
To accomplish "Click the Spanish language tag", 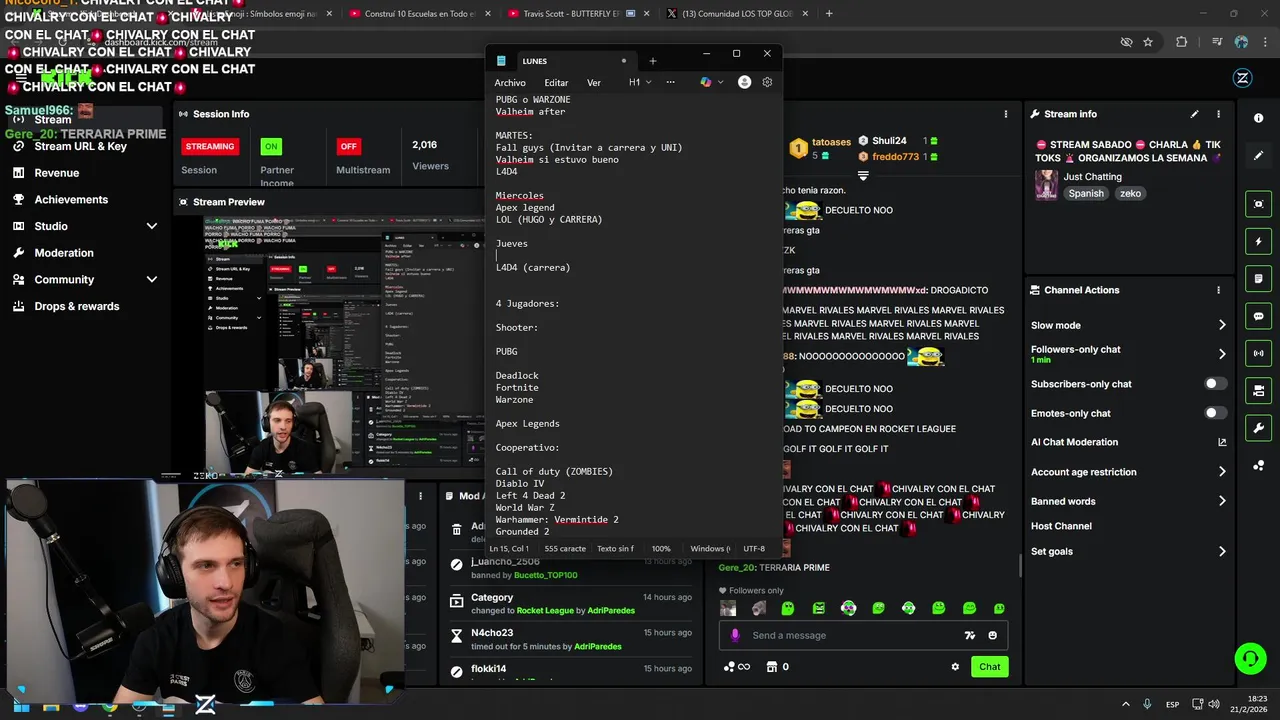I will [1086, 194].
